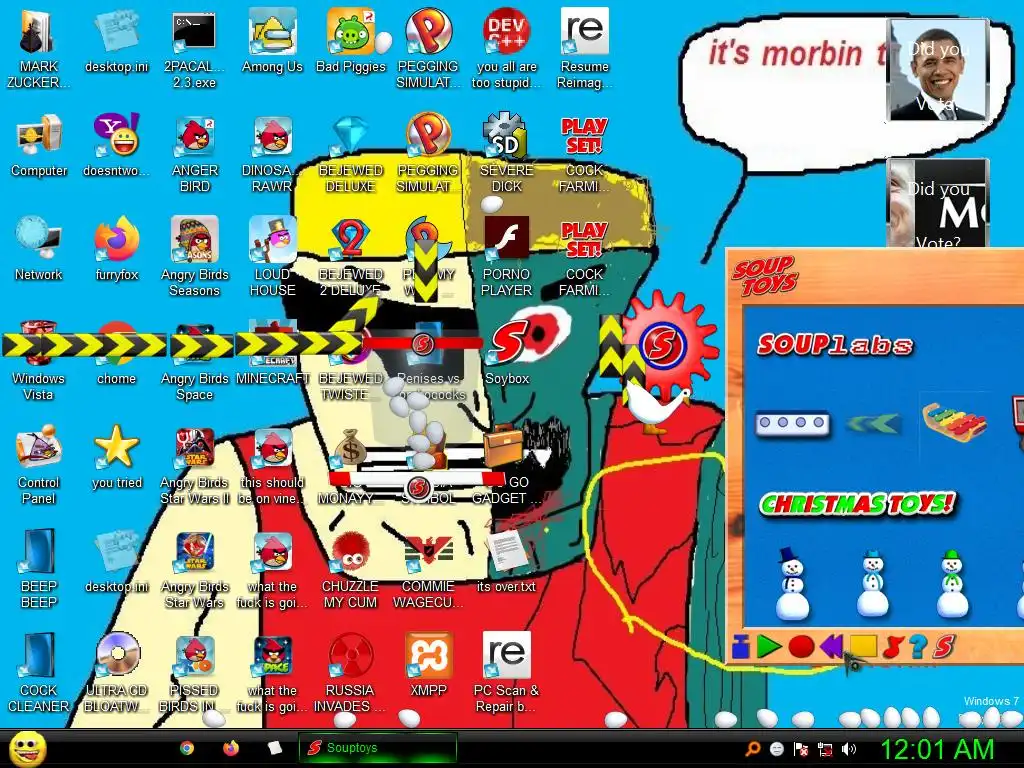Image resolution: width=1024 pixels, height=768 pixels.
Task: Open the furryfox Firefox icon
Action: tap(116, 249)
